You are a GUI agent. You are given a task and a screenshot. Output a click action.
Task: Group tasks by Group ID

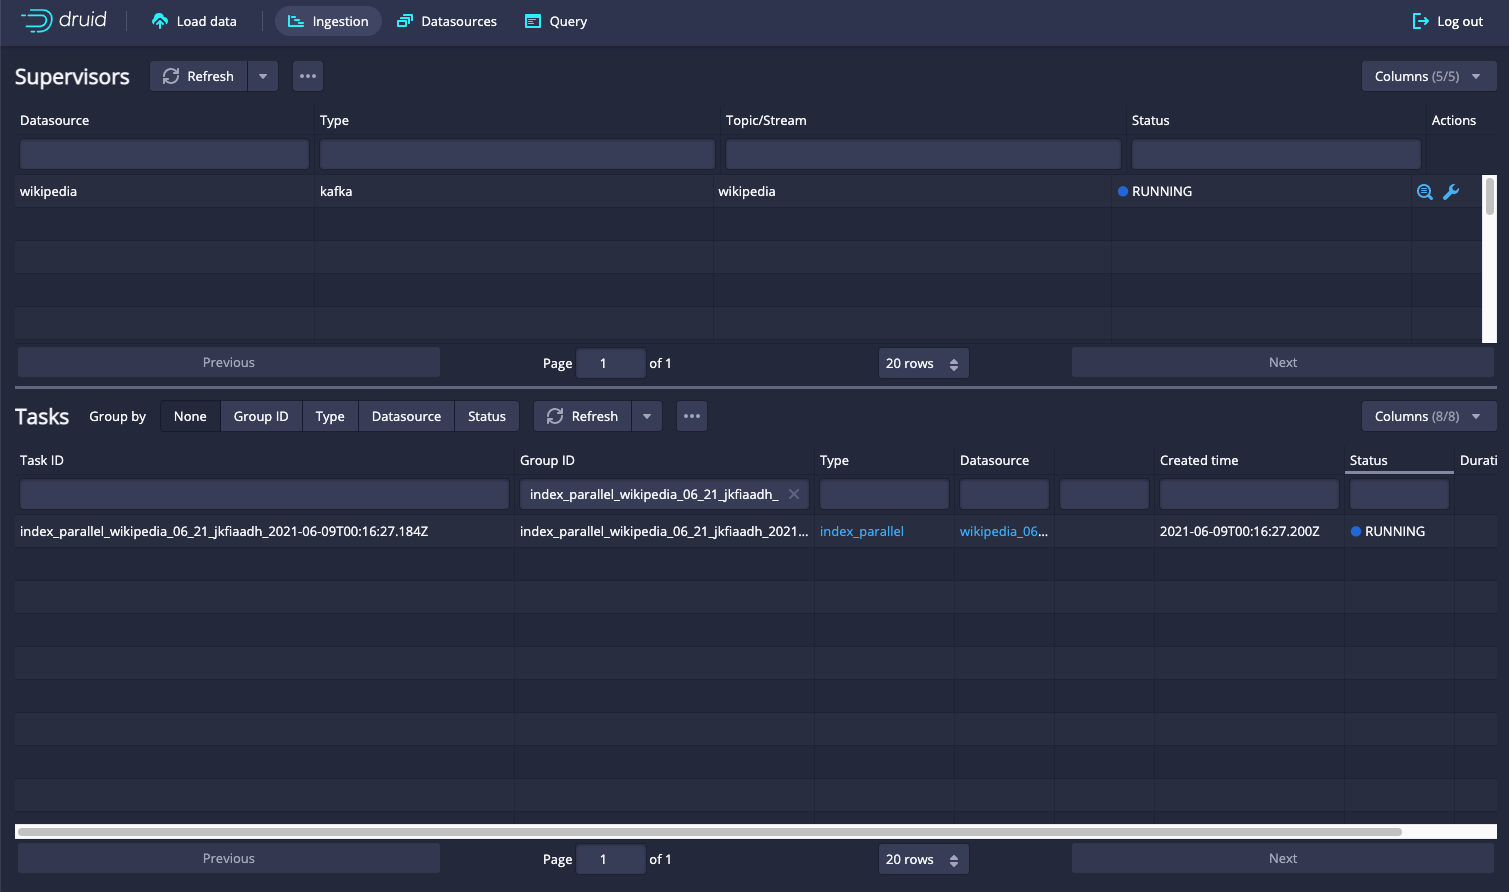point(261,416)
